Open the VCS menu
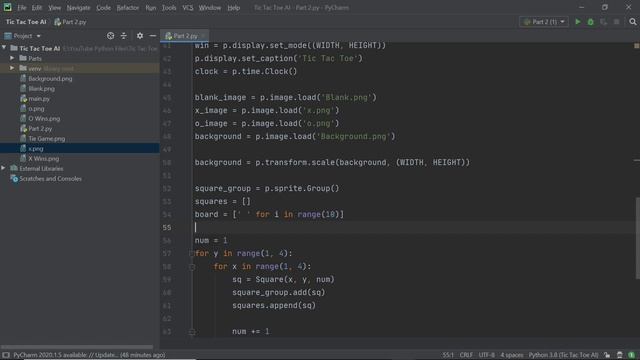 pos(188,8)
